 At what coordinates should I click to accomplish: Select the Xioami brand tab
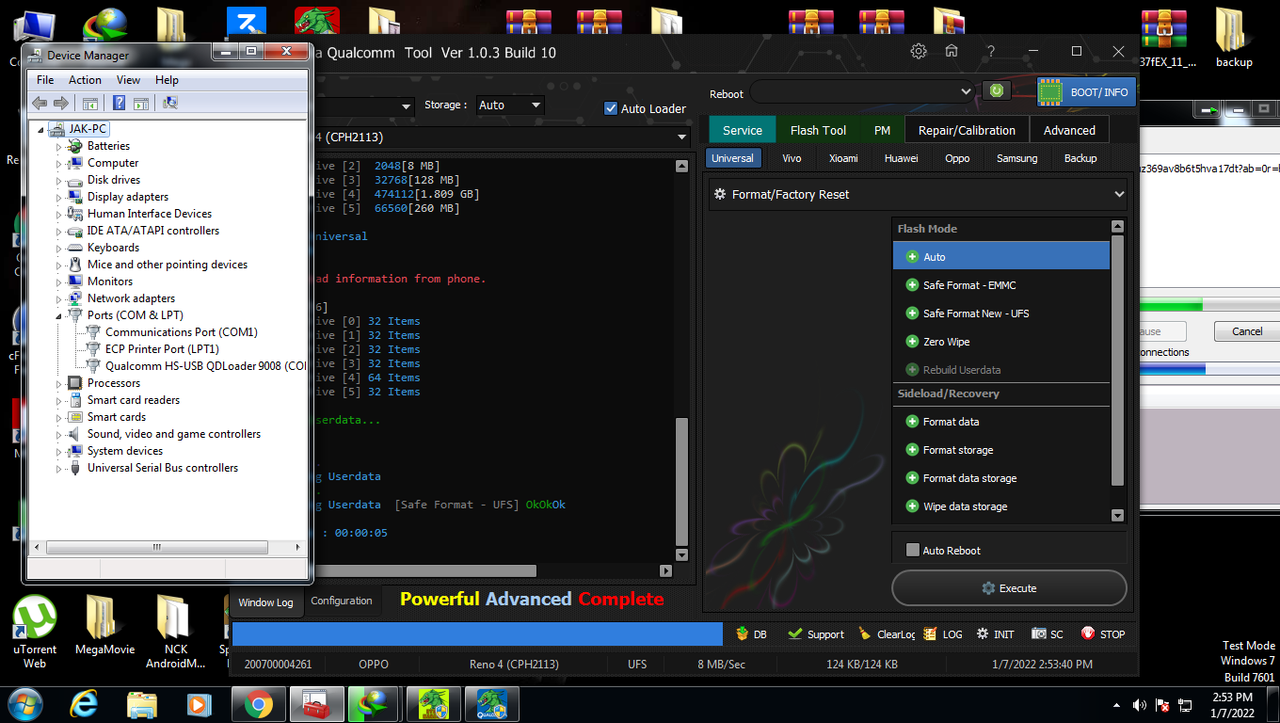(843, 158)
